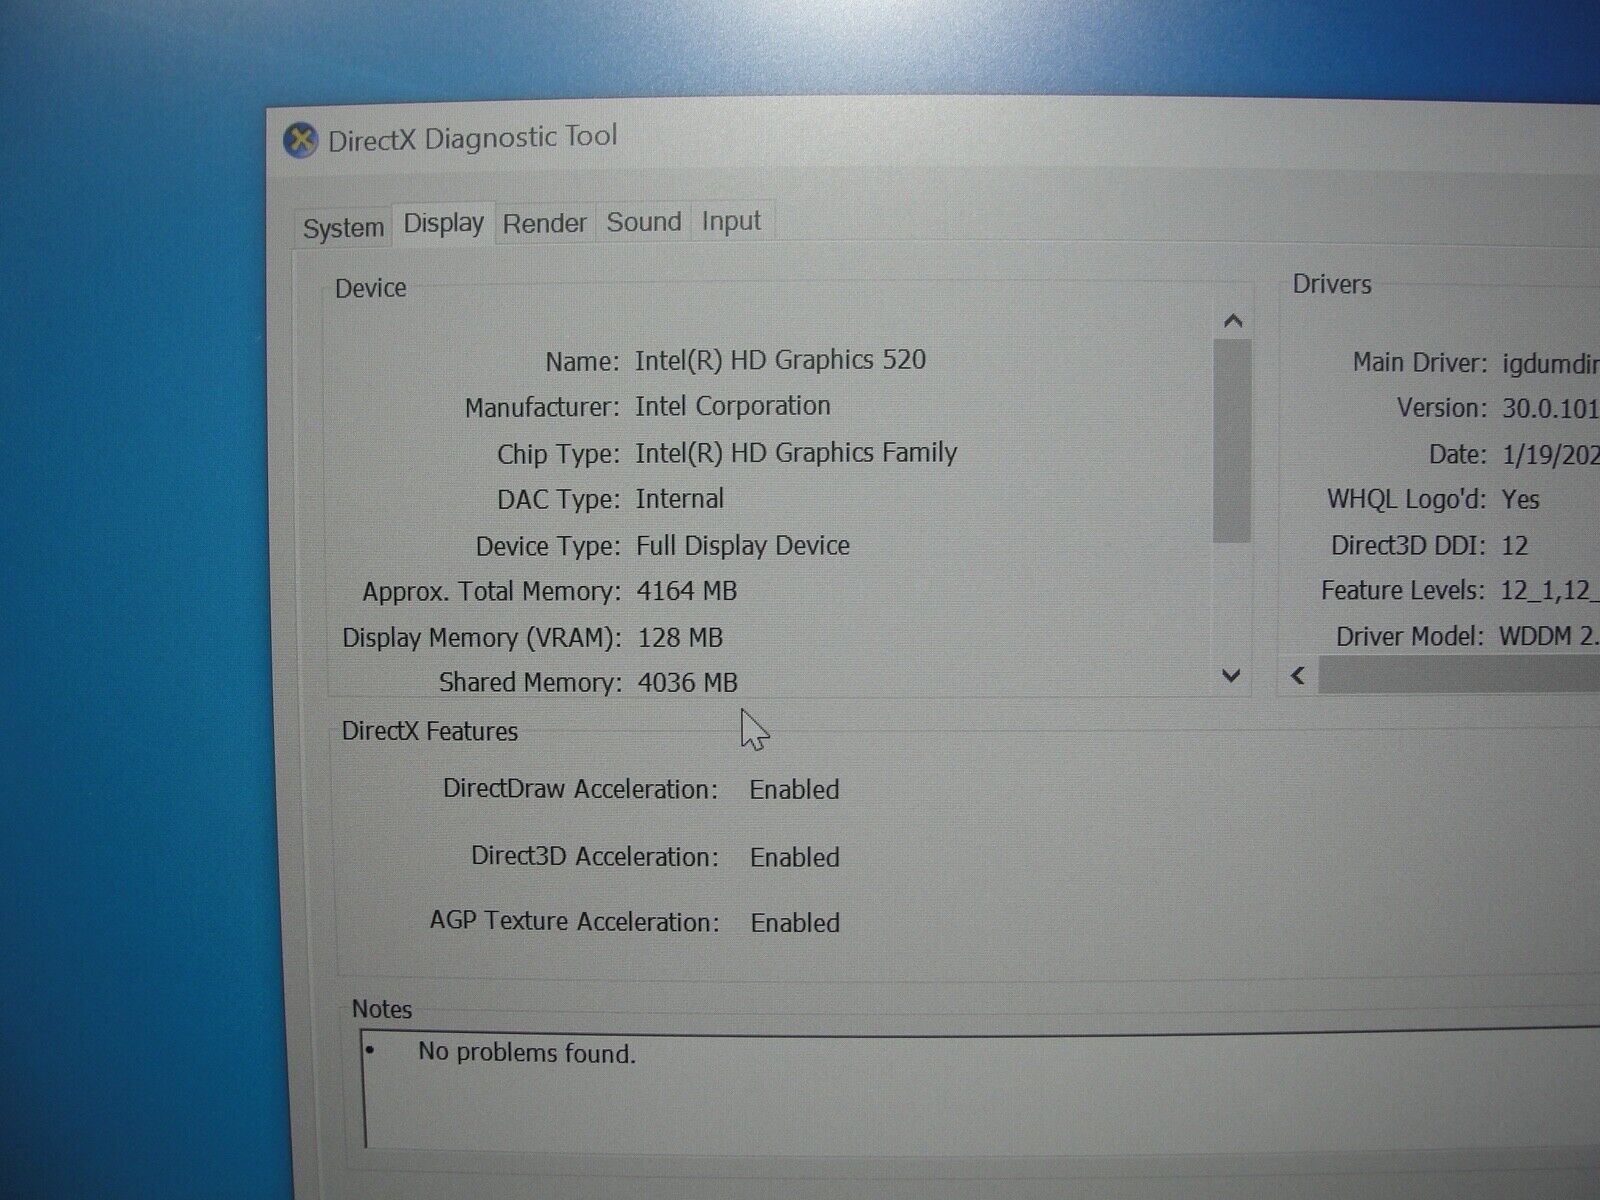Go to the Sound tab
Screen dimensions: 1600x1200
643,222
